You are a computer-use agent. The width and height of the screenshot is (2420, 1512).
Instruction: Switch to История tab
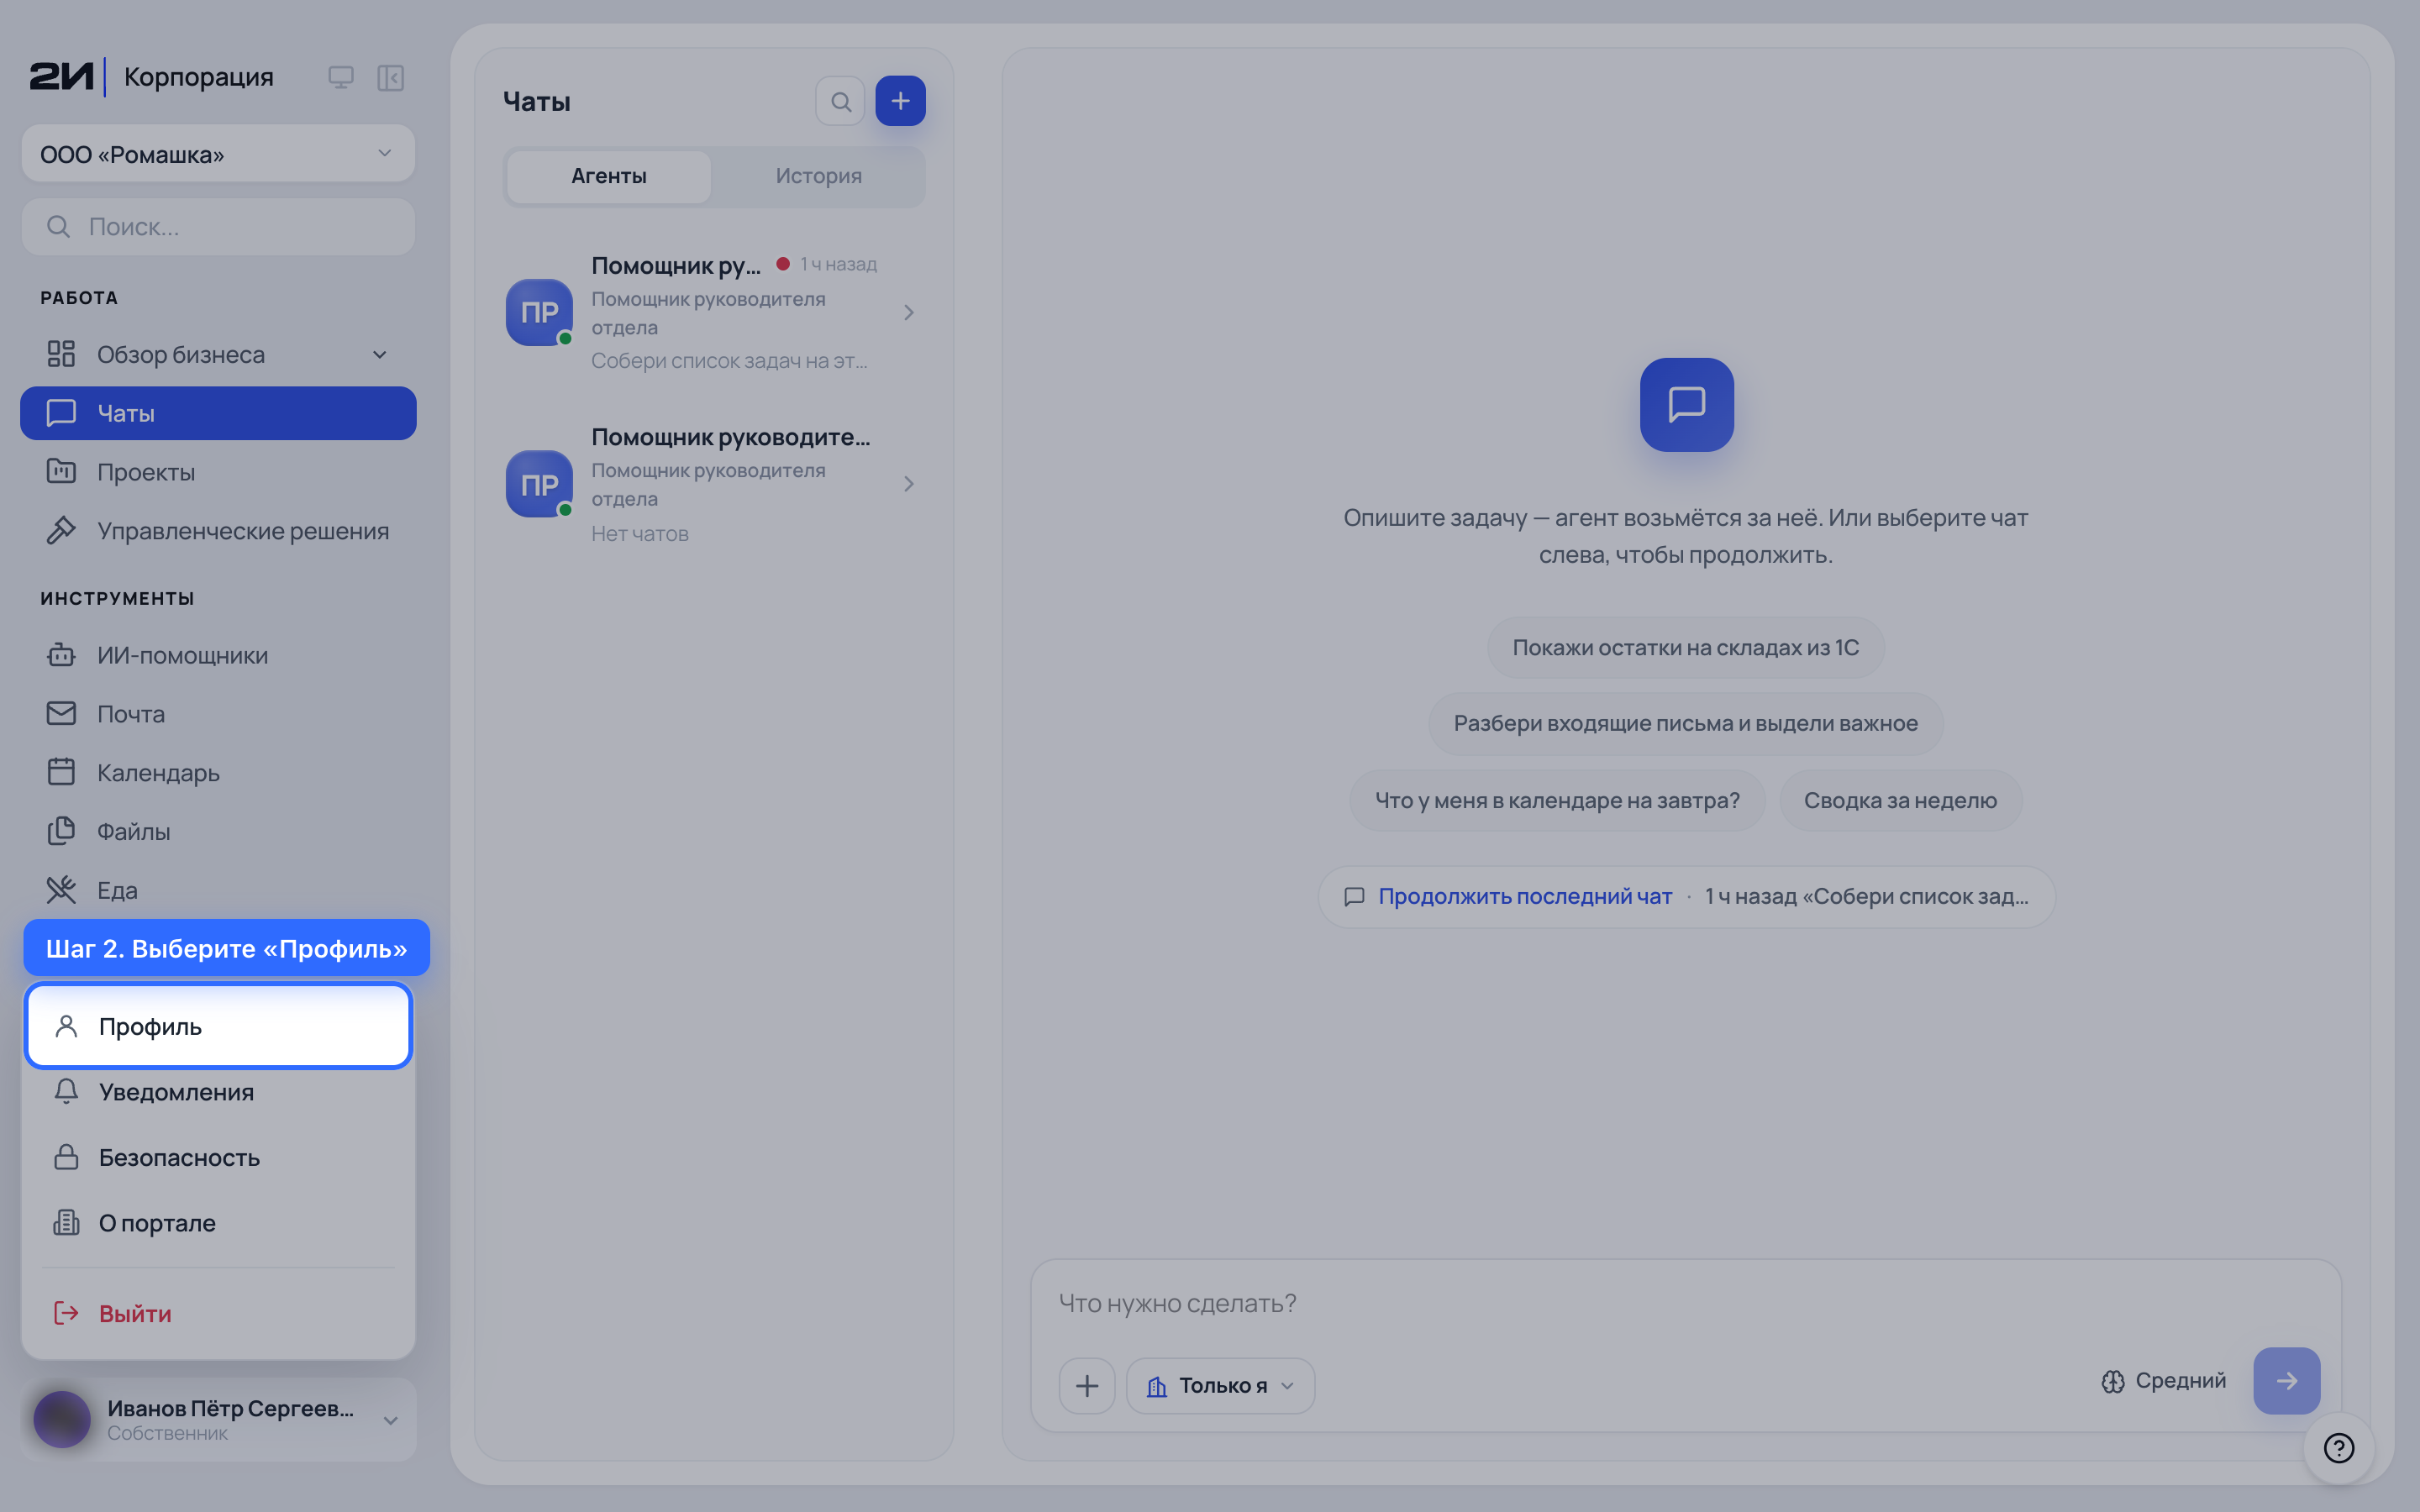818,176
